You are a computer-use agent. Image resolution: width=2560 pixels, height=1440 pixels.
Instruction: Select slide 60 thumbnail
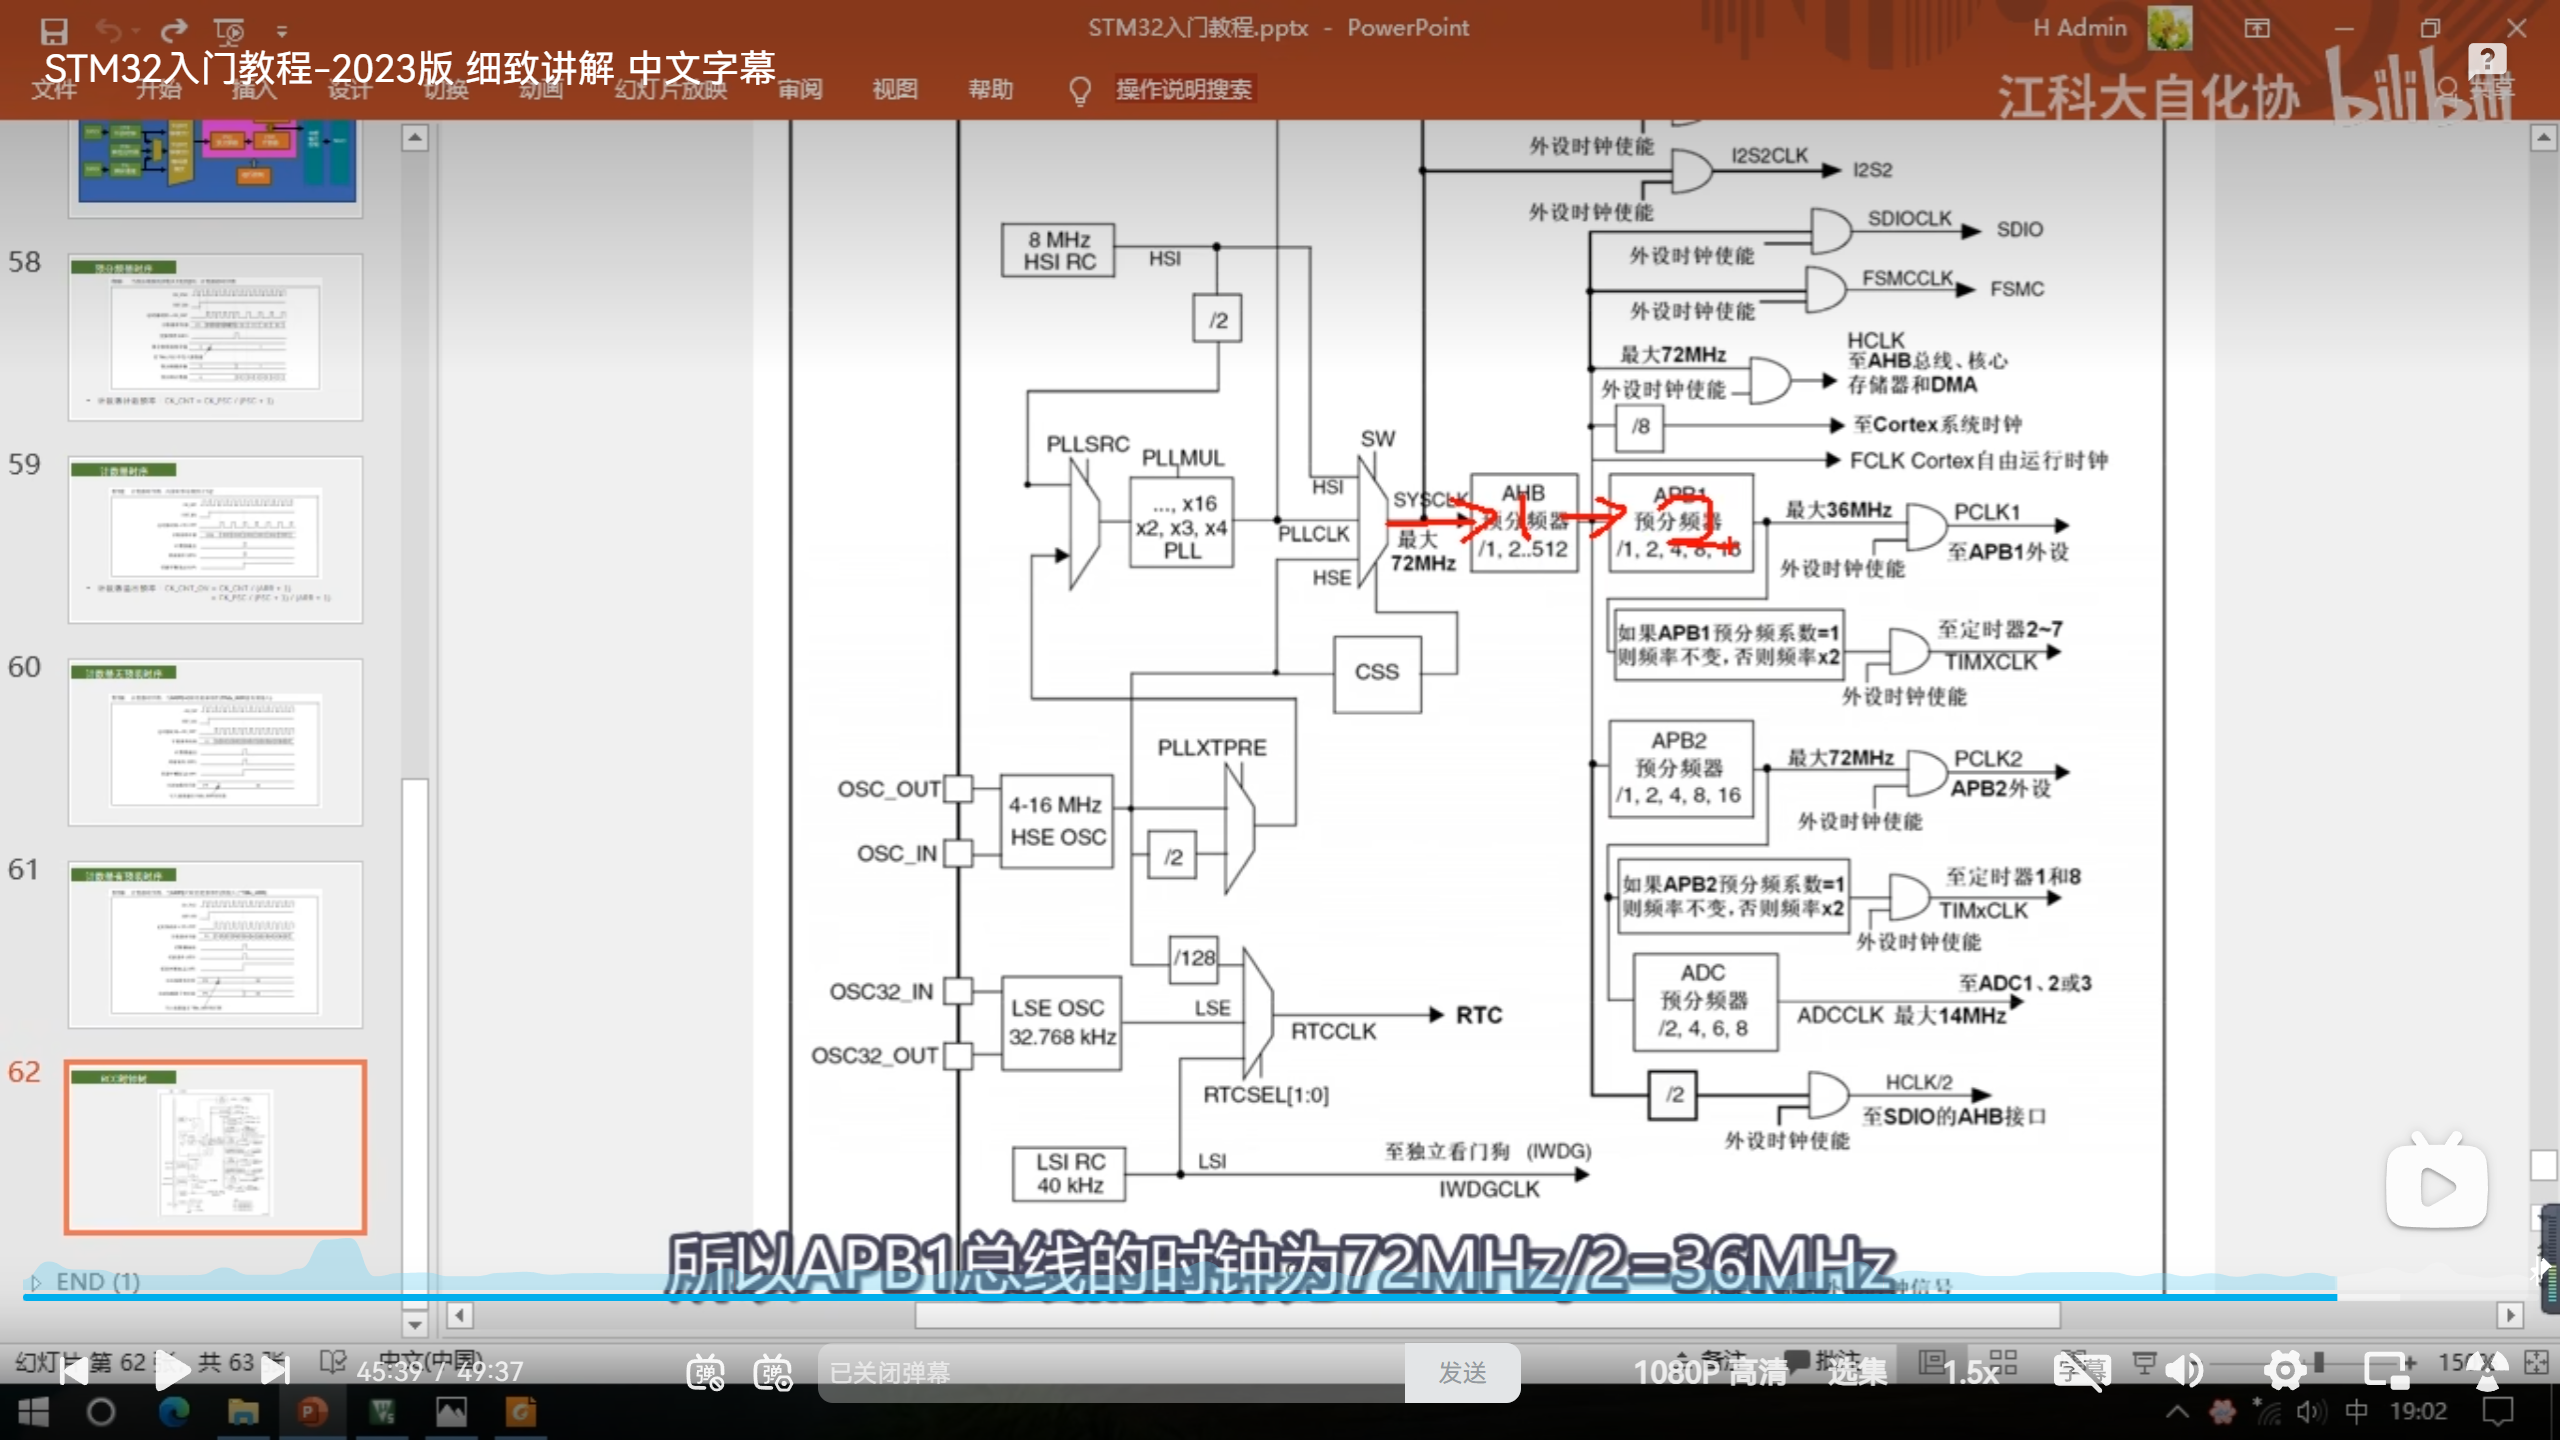pyautogui.click(x=215, y=742)
